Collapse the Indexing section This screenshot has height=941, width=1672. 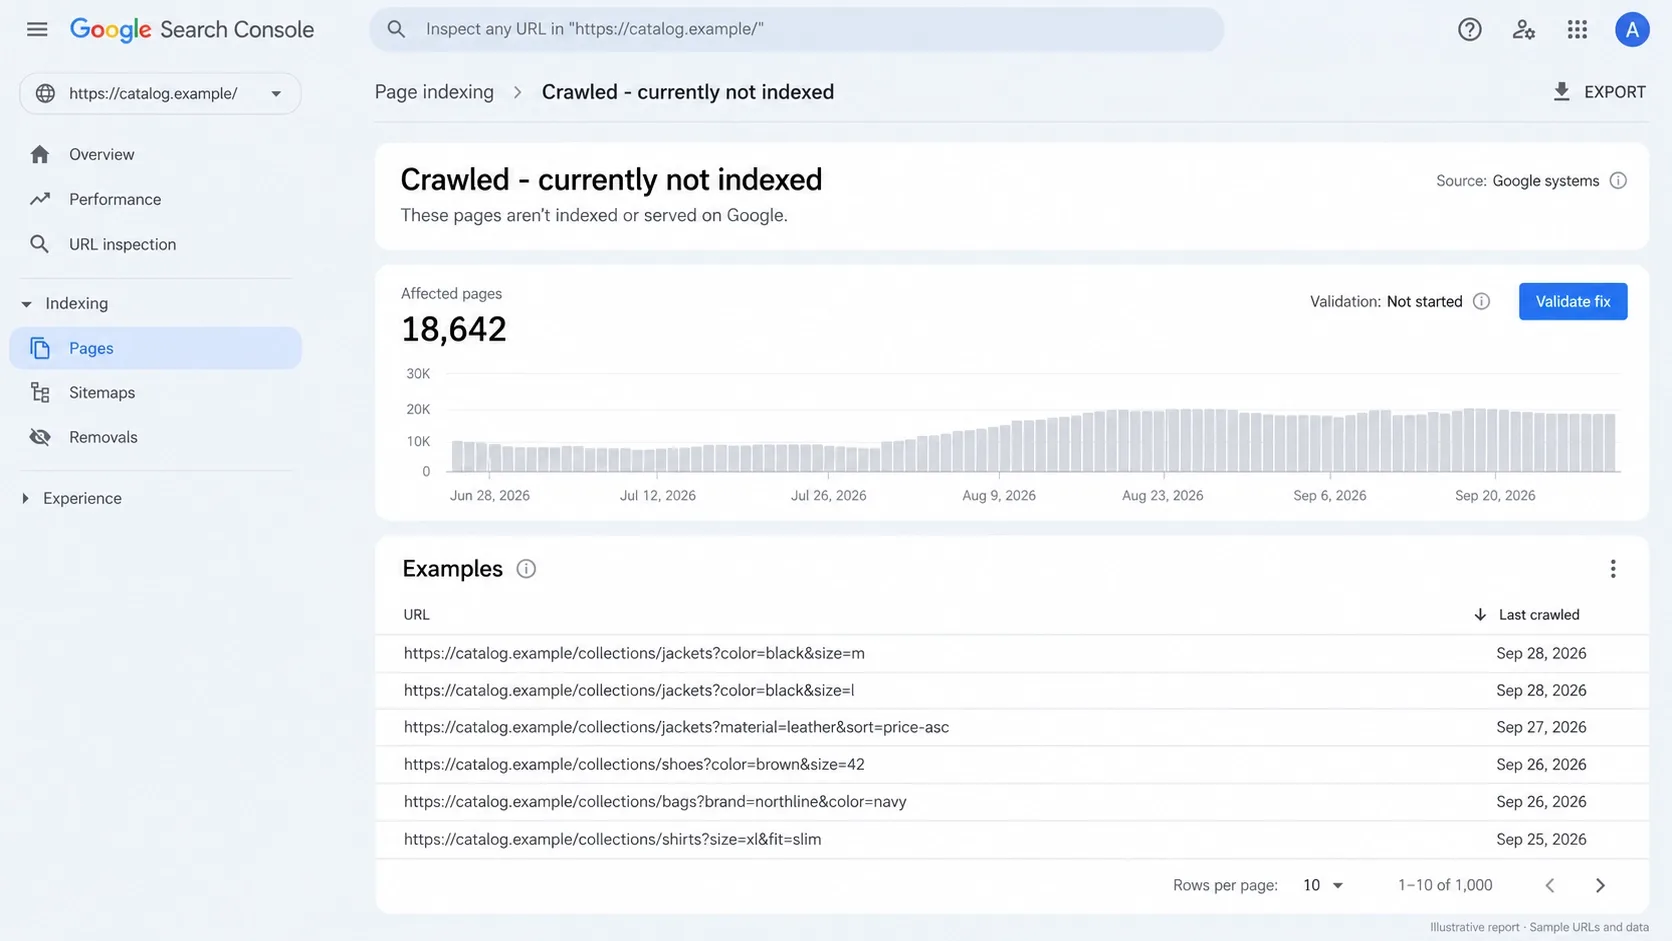(26, 303)
